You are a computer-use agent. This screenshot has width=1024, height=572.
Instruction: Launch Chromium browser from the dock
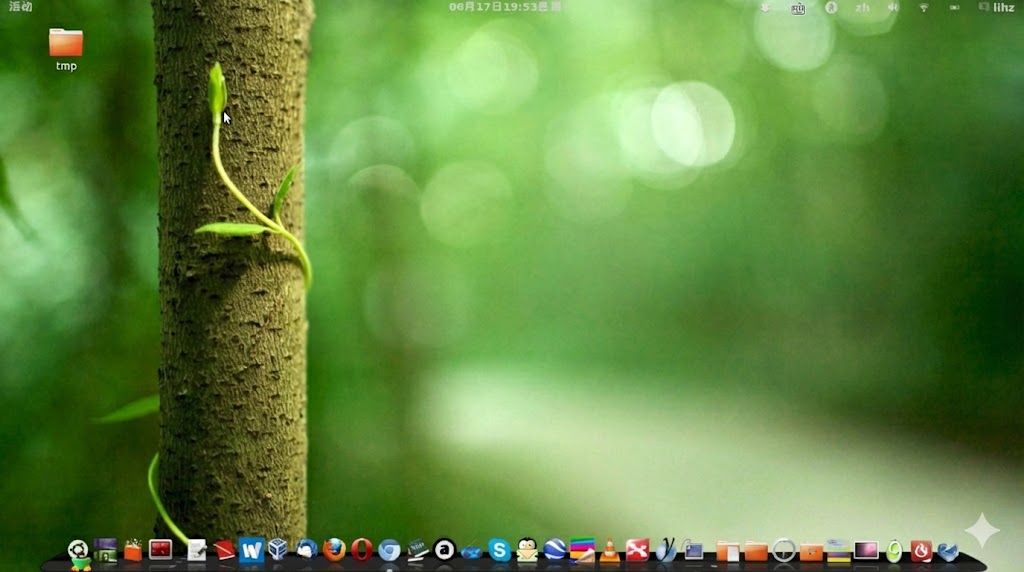(x=389, y=550)
